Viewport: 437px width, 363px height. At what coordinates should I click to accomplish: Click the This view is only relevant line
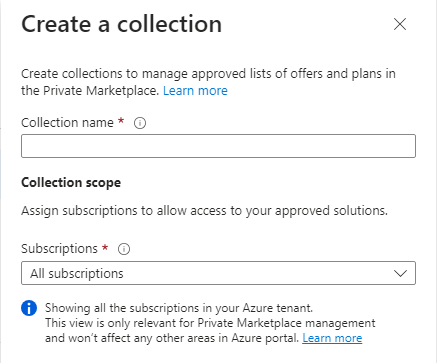[210, 323]
